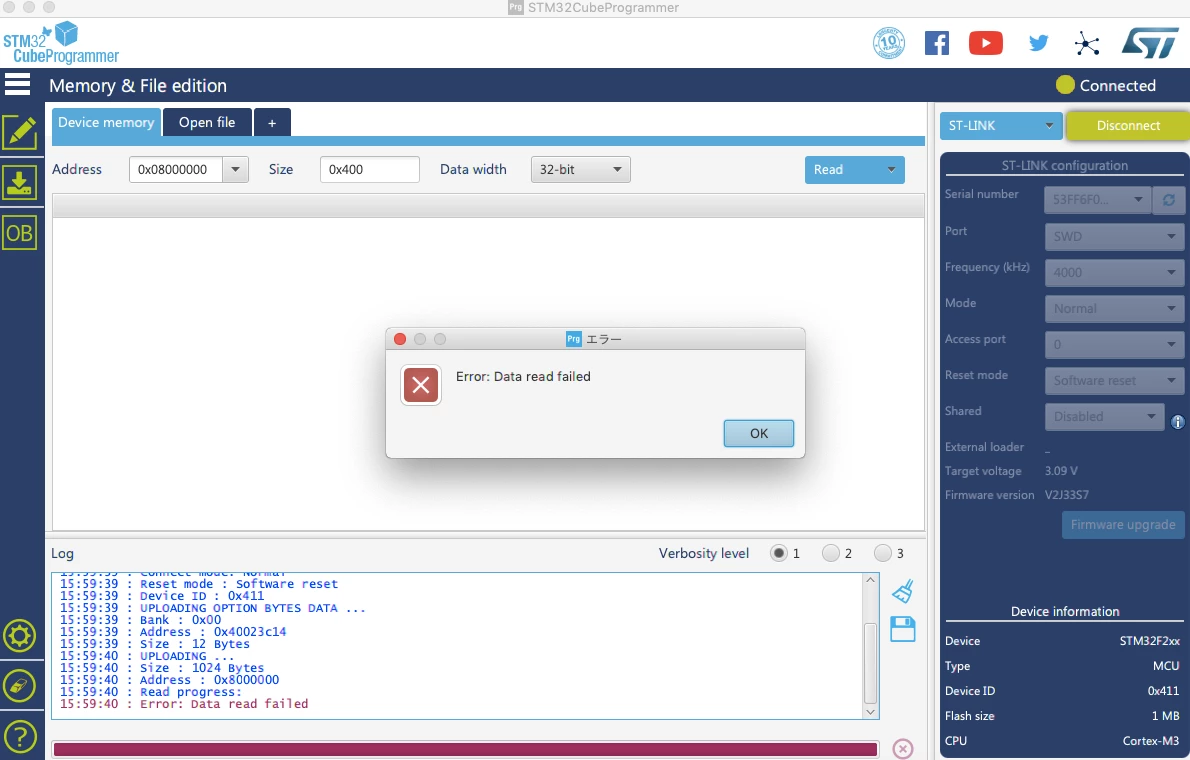Click the red progress bar
The image size is (1190, 760).
pyautogui.click(x=465, y=749)
